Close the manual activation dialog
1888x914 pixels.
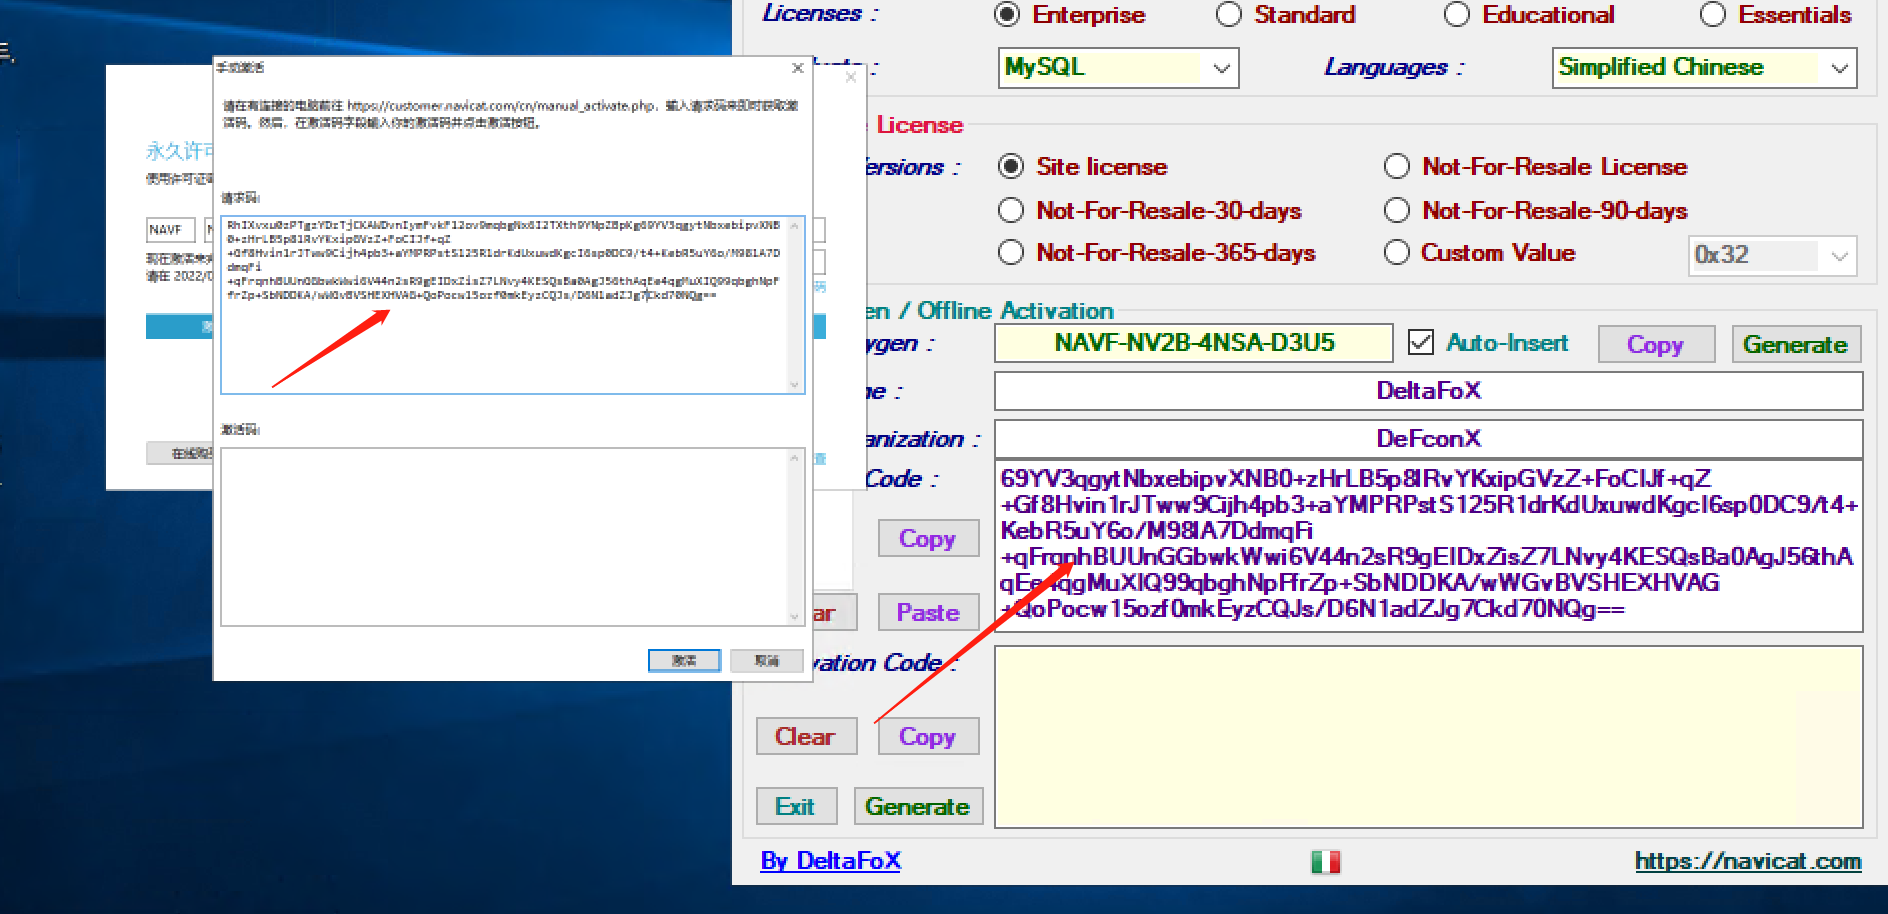tap(797, 68)
